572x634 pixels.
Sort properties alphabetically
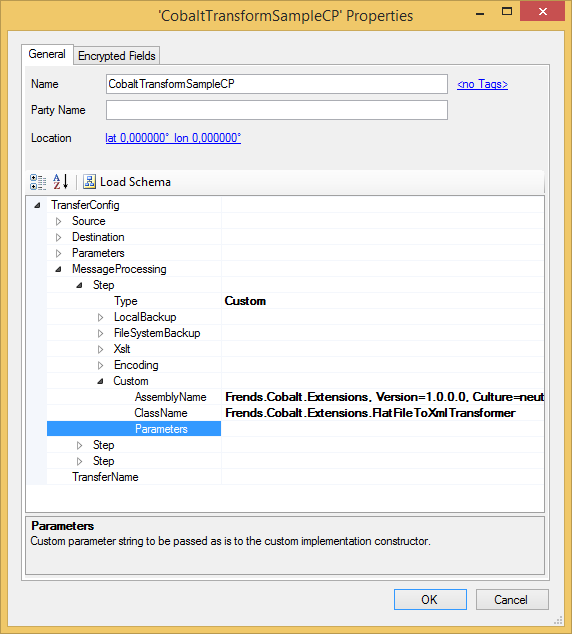60,182
